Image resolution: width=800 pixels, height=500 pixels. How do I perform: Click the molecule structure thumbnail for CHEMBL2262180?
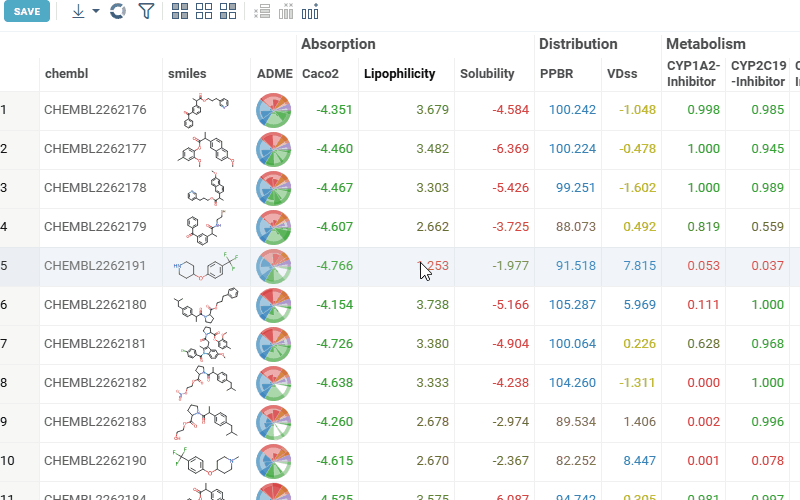pyautogui.click(x=207, y=305)
